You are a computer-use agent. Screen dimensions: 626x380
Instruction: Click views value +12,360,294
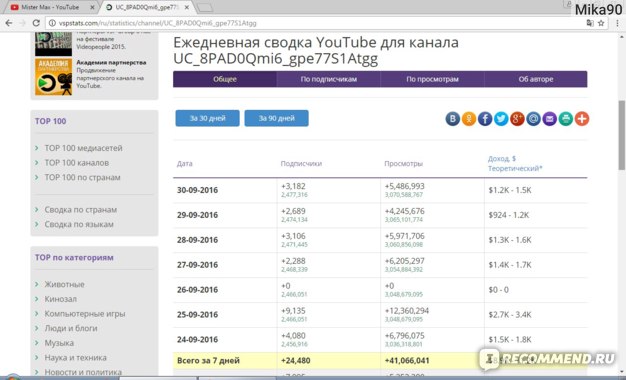click(x=406, y=311)
